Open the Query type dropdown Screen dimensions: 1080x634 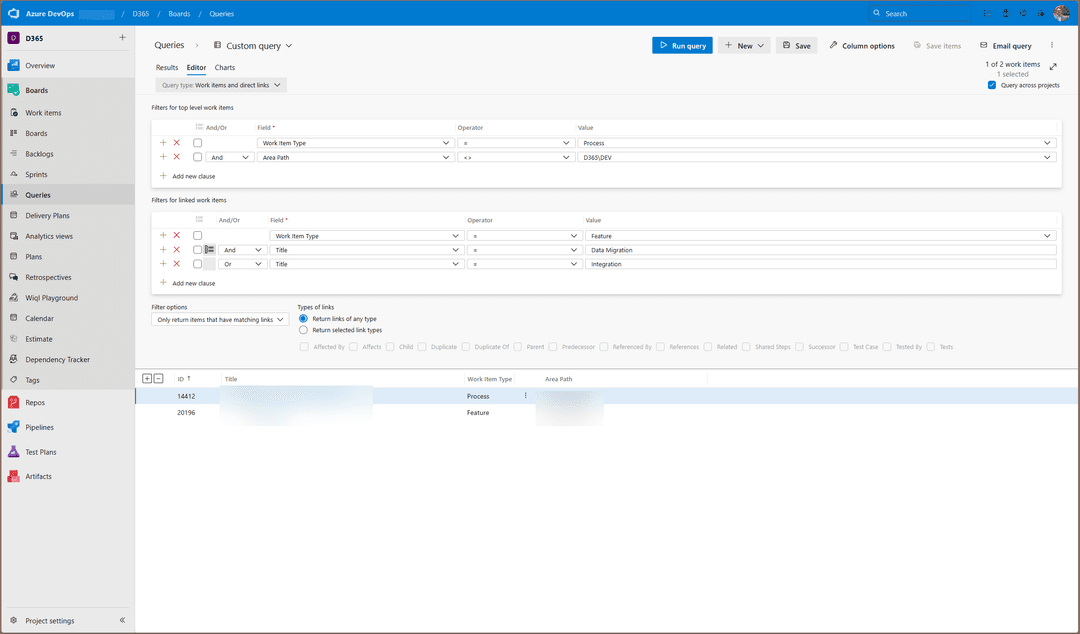pos(221,85)
